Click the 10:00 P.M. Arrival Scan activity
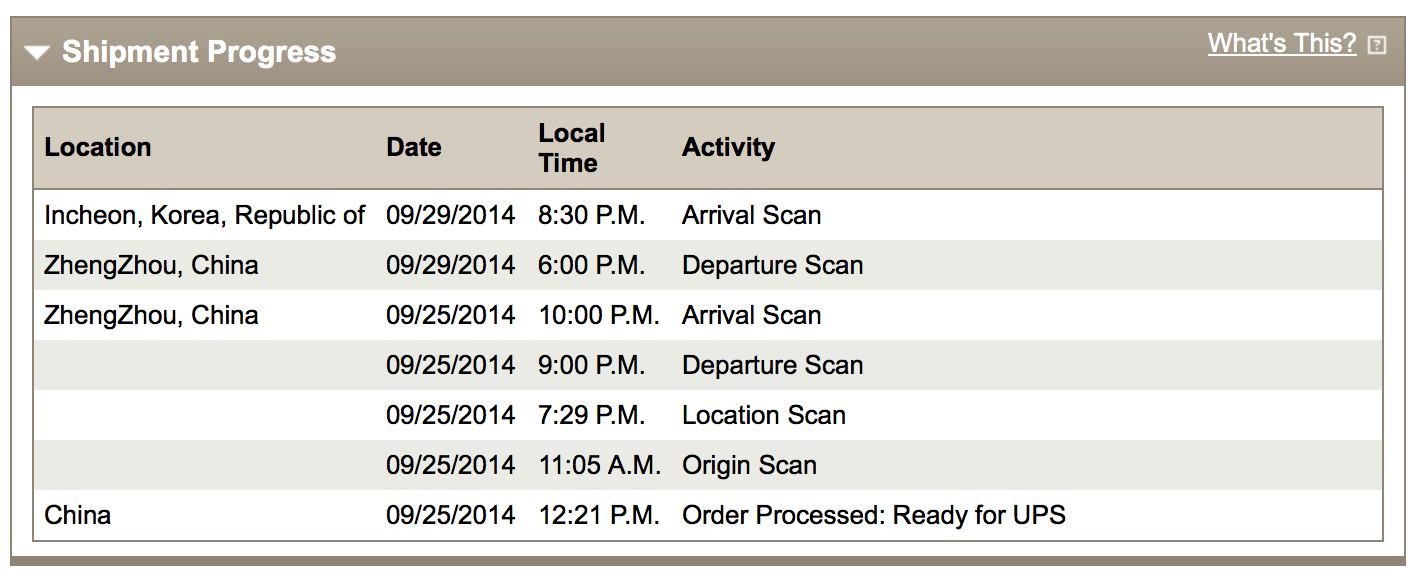1414x580 pixels. (751, 315)
